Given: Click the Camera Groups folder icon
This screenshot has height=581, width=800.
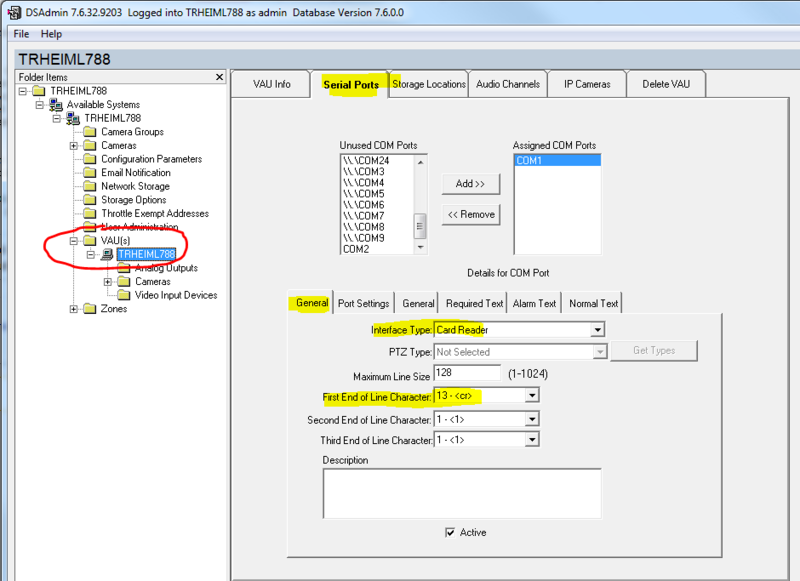Looking at the screenshot, I should click(88, 131).
